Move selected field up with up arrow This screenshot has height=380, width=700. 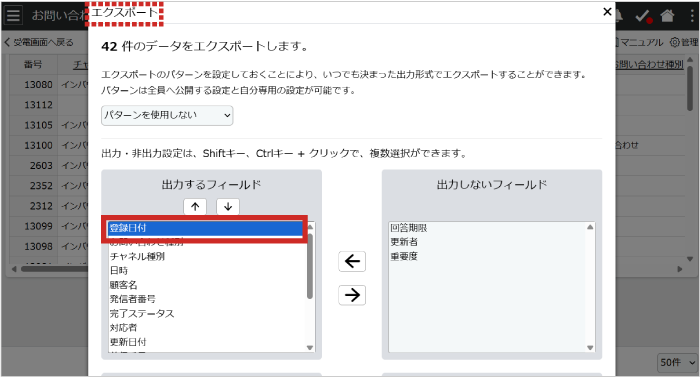click(x=195, y=207)
